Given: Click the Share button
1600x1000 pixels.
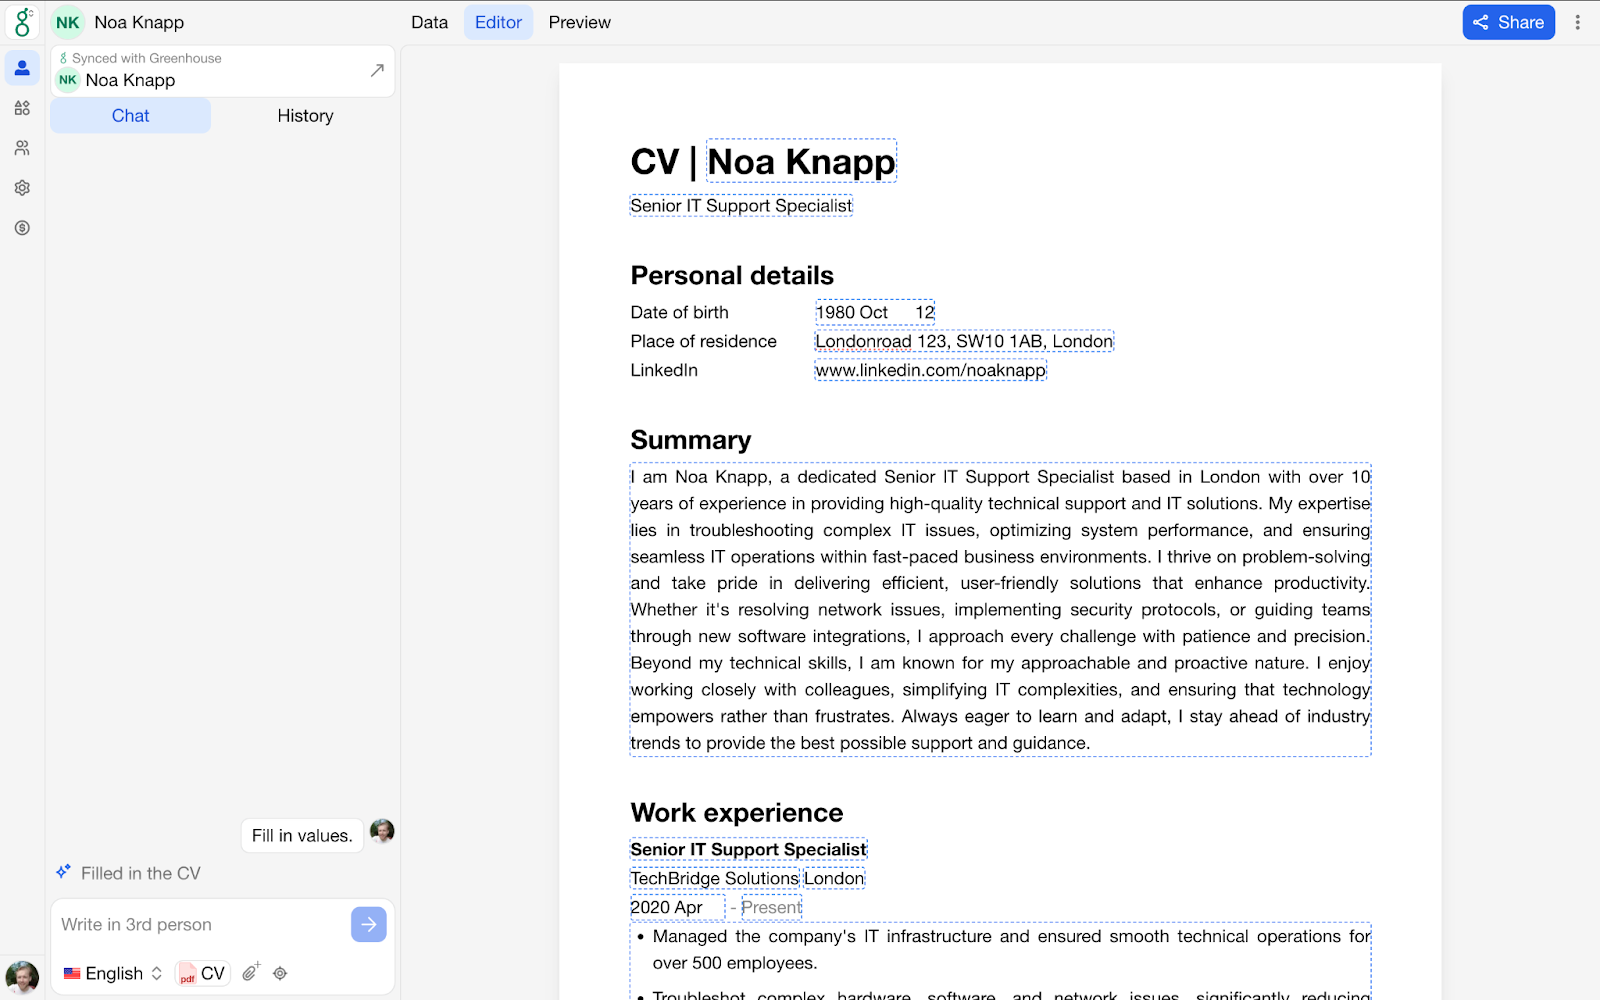Looking at the screenshot, I should pyautogui.click(x=1508, y=22).
